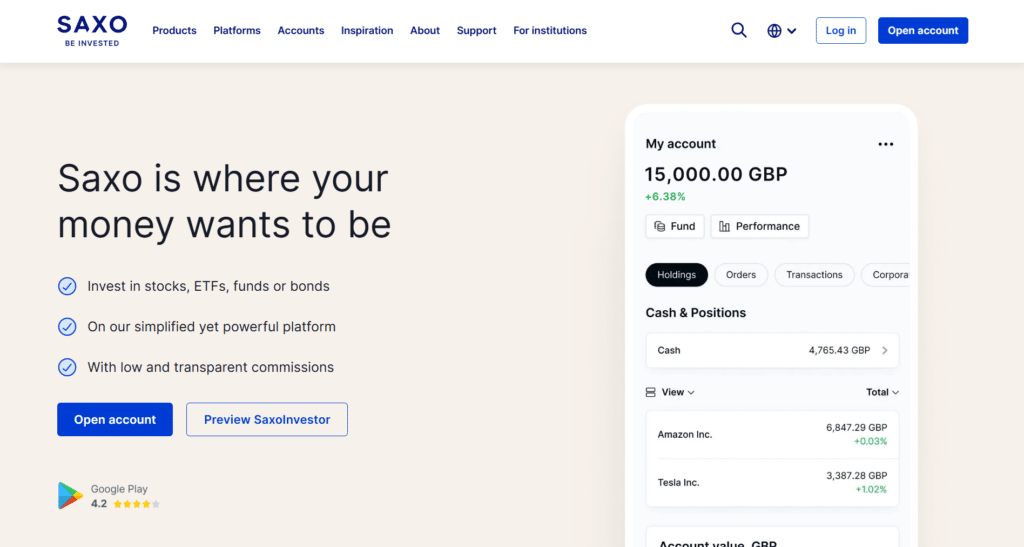Click the Saxo Be Invested logo
The width and height of the screenshot is (1024, 547).
coord(92,31)
